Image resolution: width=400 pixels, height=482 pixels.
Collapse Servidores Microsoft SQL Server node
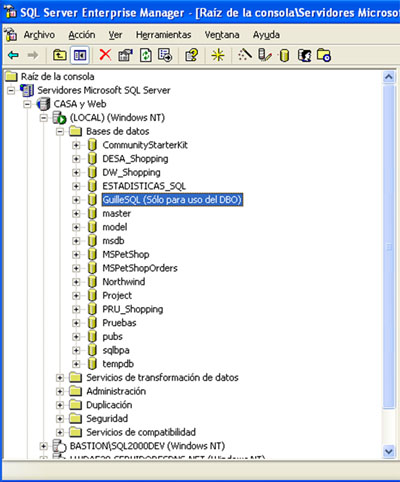(11, 90)
